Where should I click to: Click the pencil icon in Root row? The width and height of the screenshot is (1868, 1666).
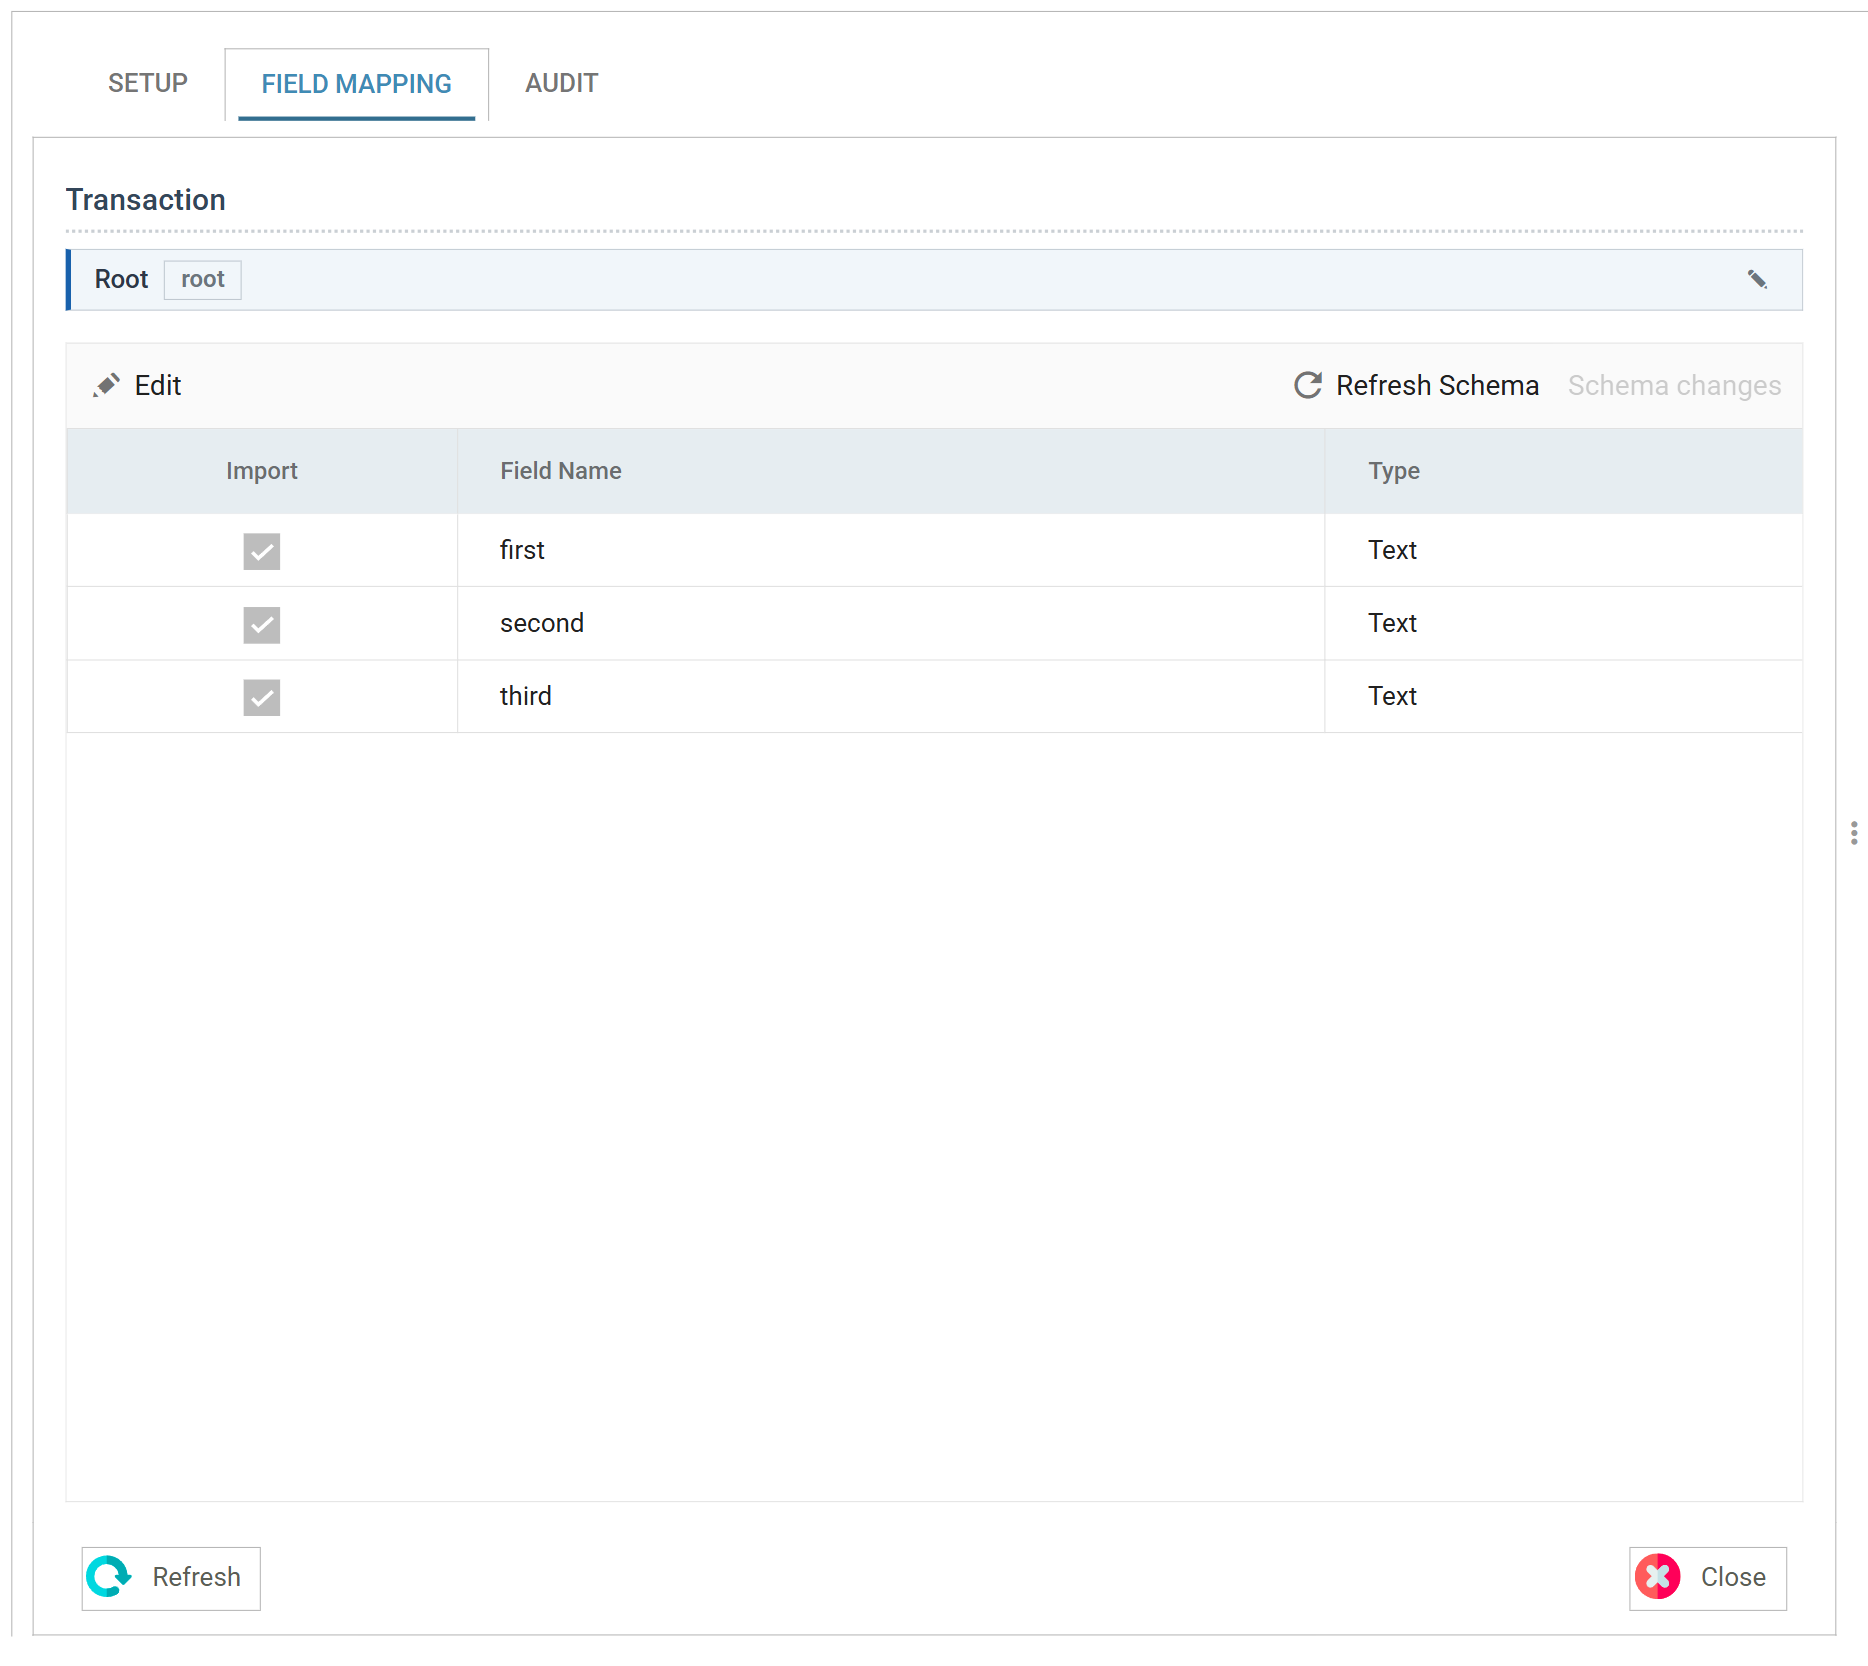[1757, 280]
